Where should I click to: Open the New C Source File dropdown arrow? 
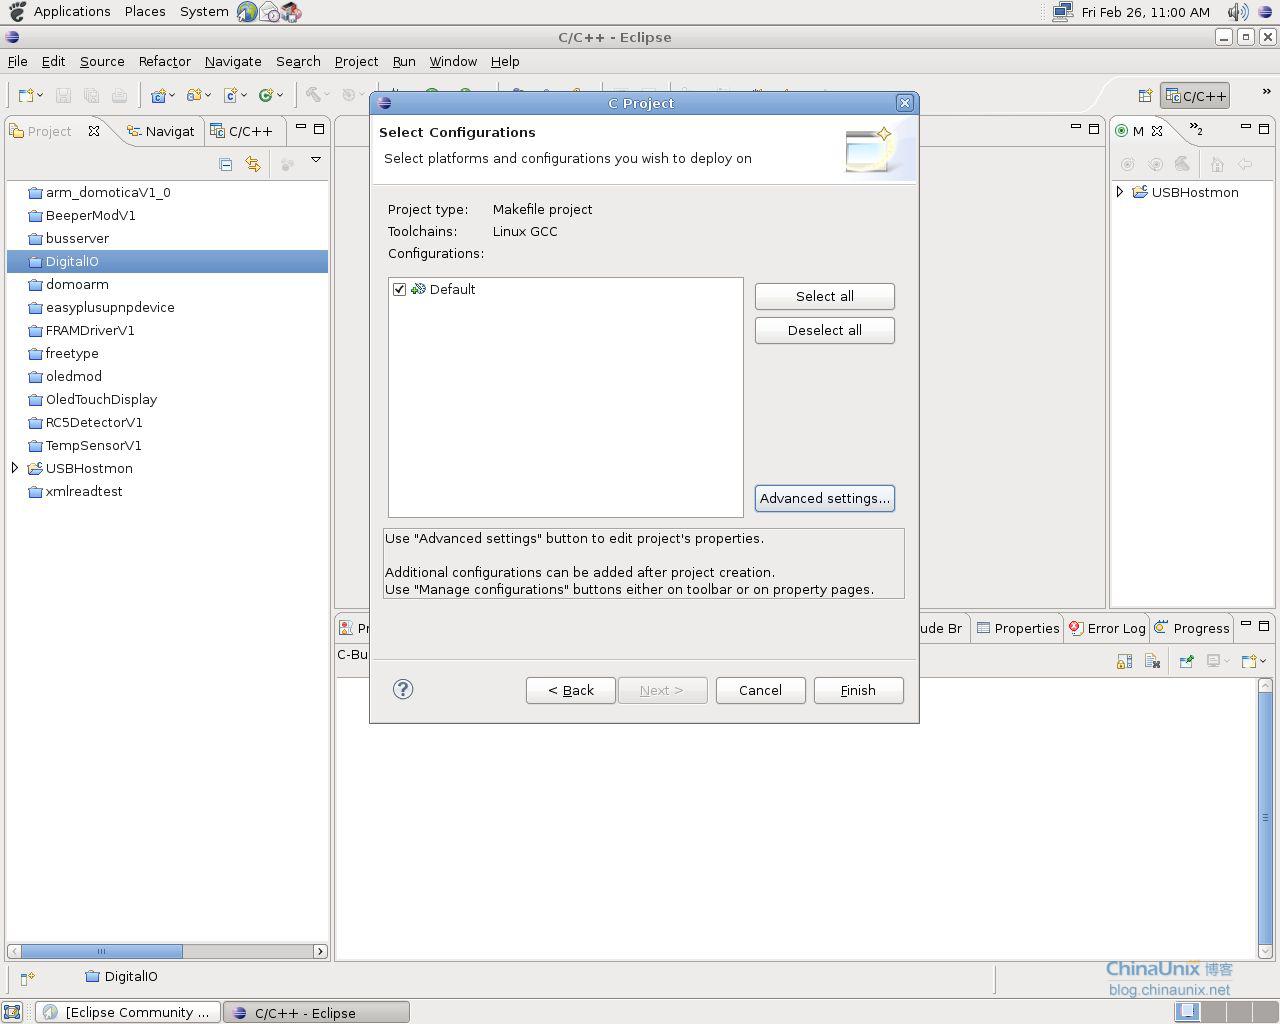pyautogui.click(x=243, y=96)
